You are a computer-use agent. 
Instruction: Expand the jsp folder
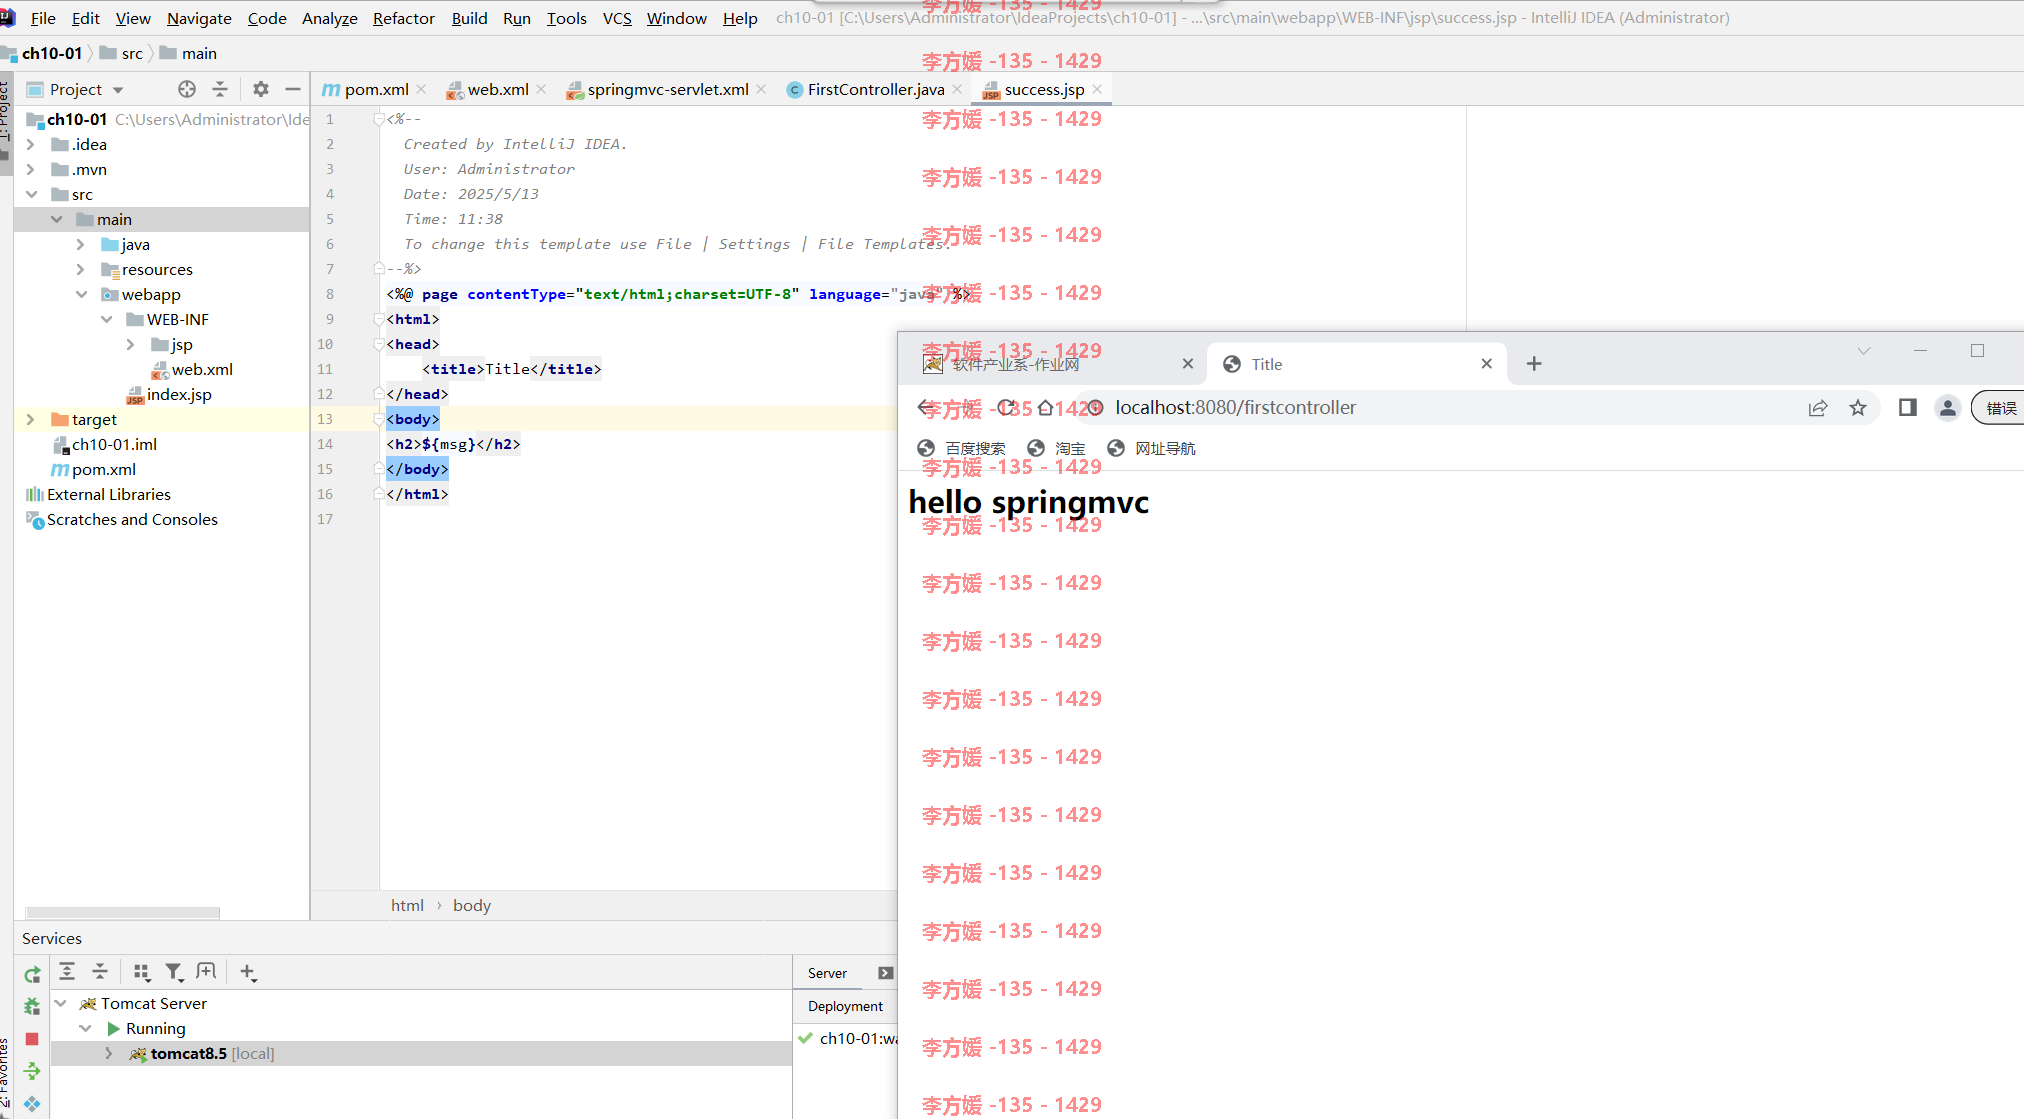(x=130, y=344)
